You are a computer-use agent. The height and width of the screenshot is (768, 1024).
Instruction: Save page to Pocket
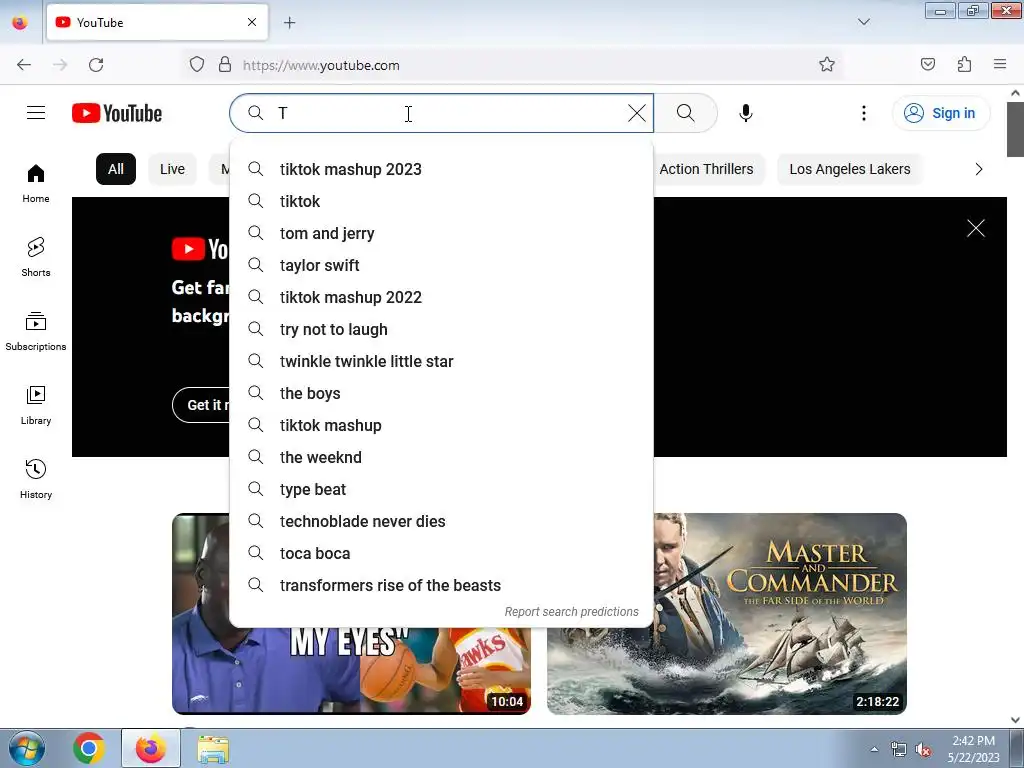point(928,65)
